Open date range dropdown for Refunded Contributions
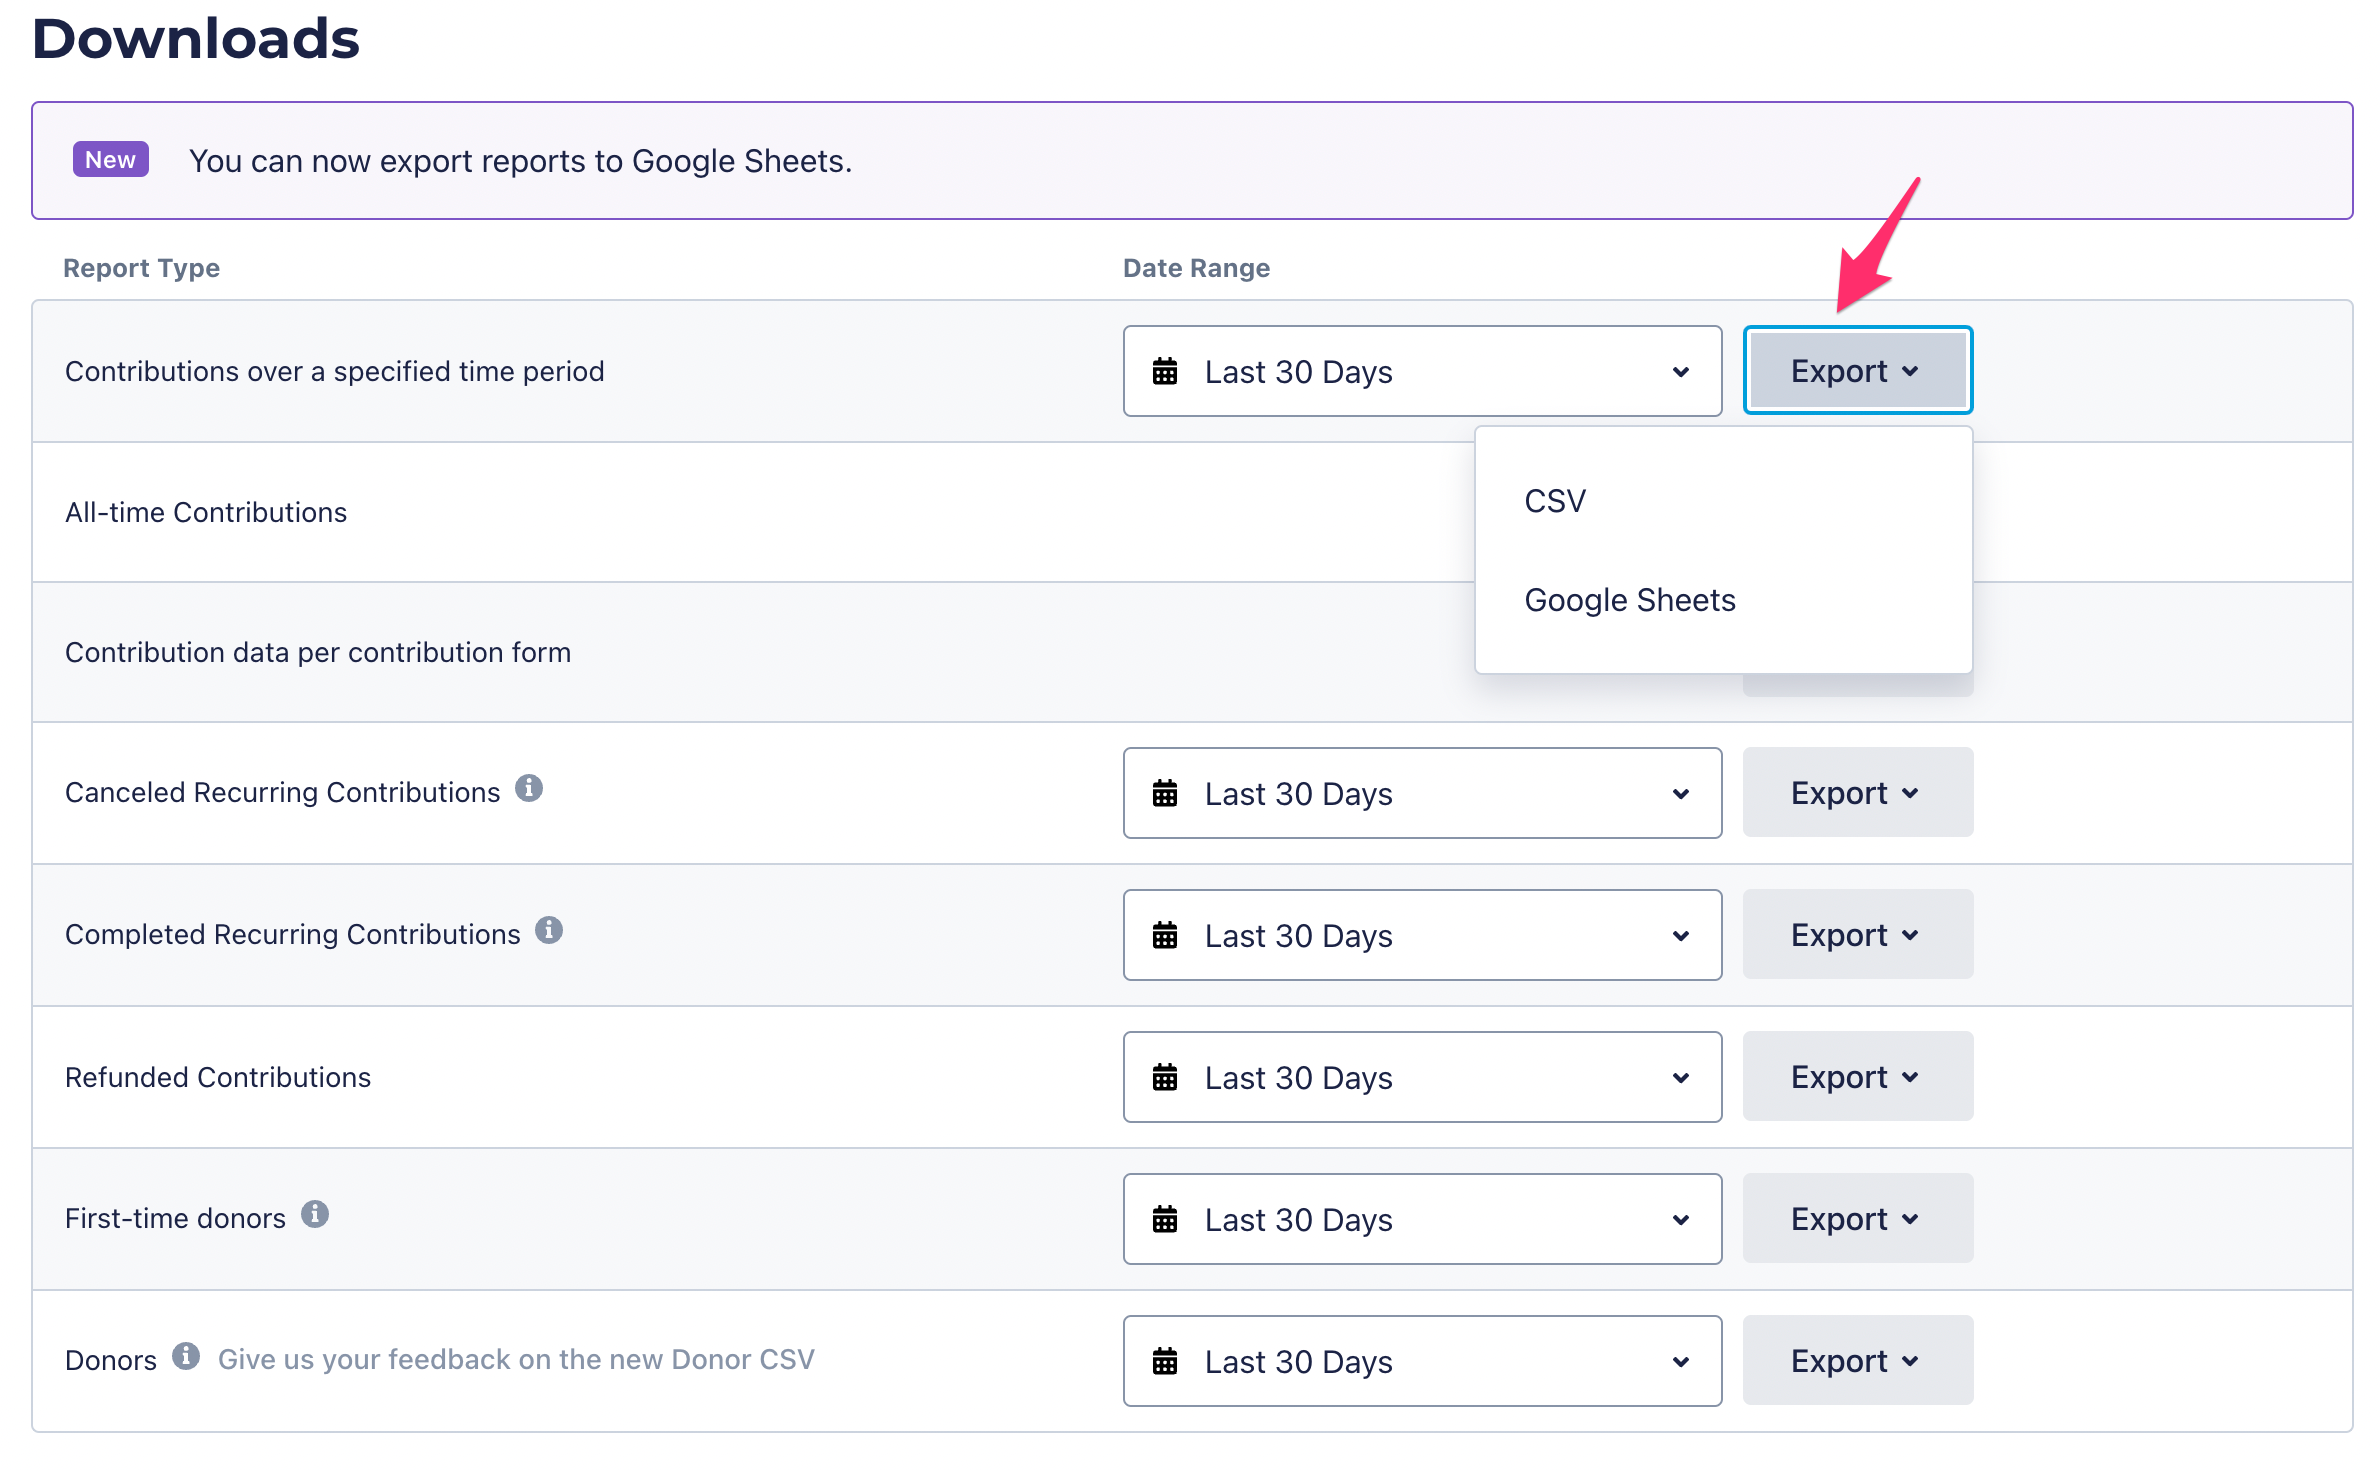2380x1470 pixels. click(x=1422, y=1077)
